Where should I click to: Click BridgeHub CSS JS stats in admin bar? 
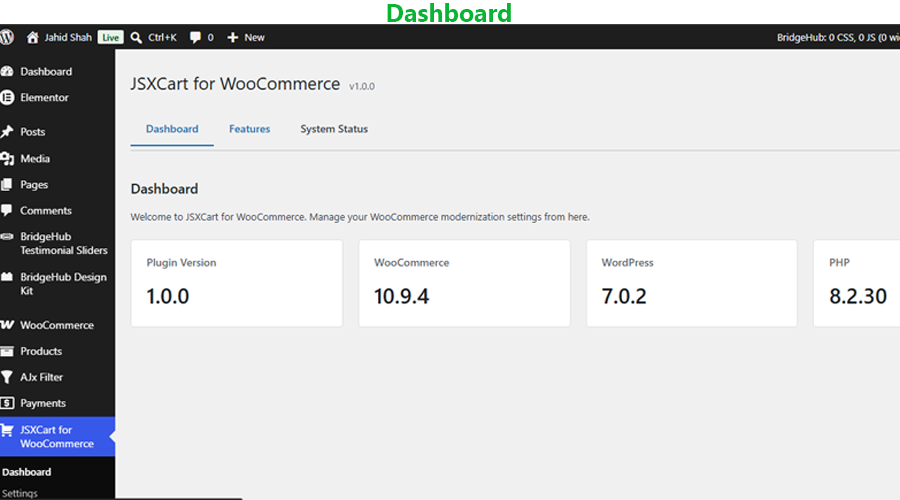click(838, 37)
